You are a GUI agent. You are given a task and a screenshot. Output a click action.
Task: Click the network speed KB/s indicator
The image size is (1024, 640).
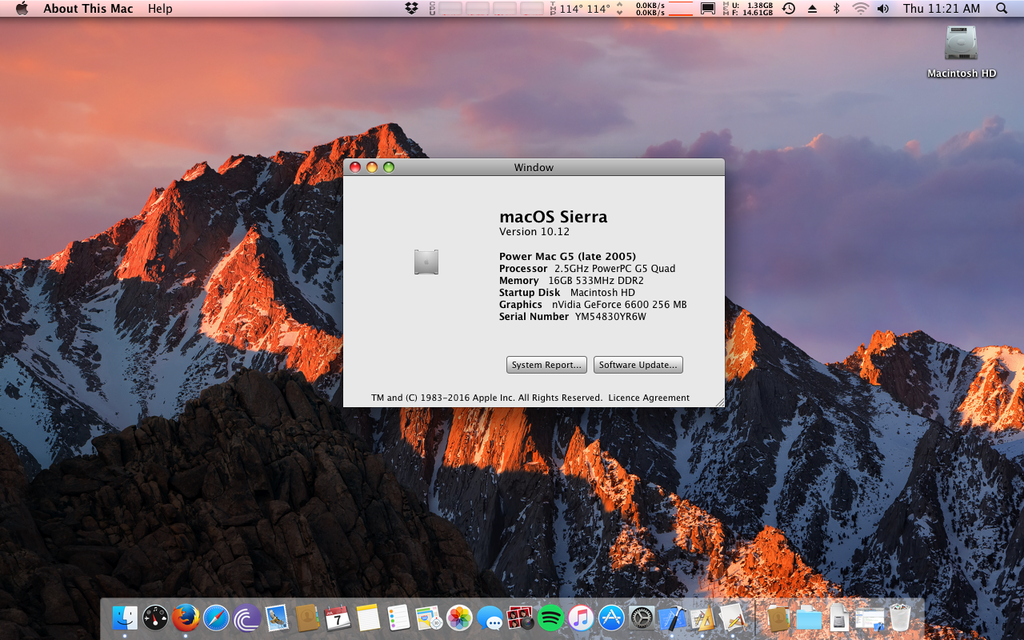tap(650, 8)
